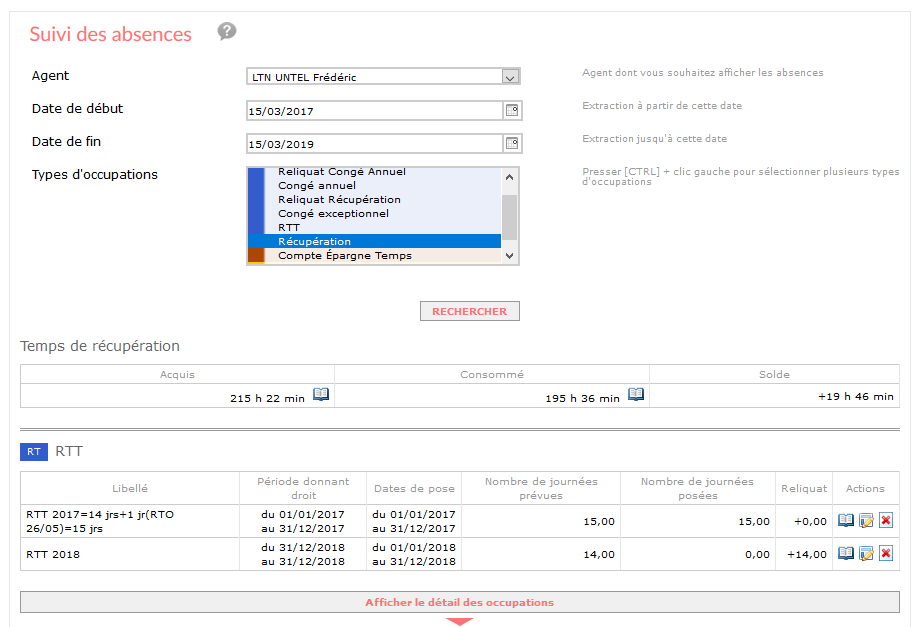Viewport: 921px width, 627px height.
Task: Open book icon for RTT 2018 row
Action: (x=846, y=554)
